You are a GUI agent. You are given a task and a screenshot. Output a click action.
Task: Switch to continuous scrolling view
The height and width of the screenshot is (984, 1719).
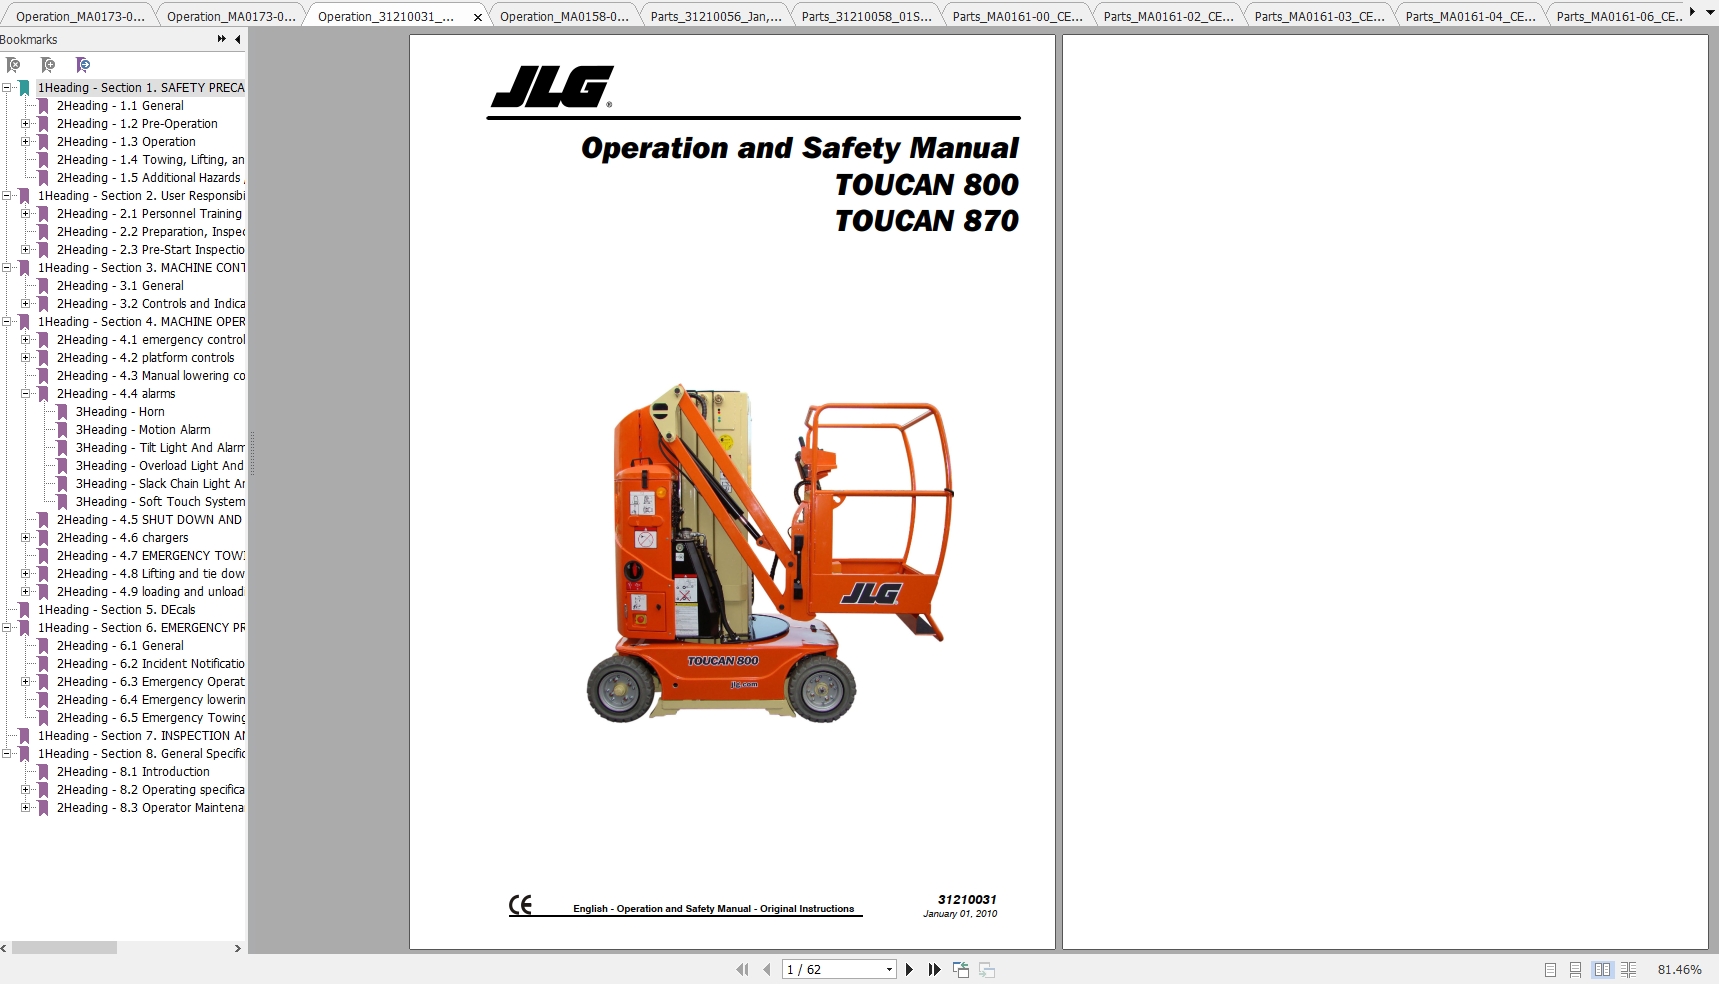click(x=1575, y=969)
